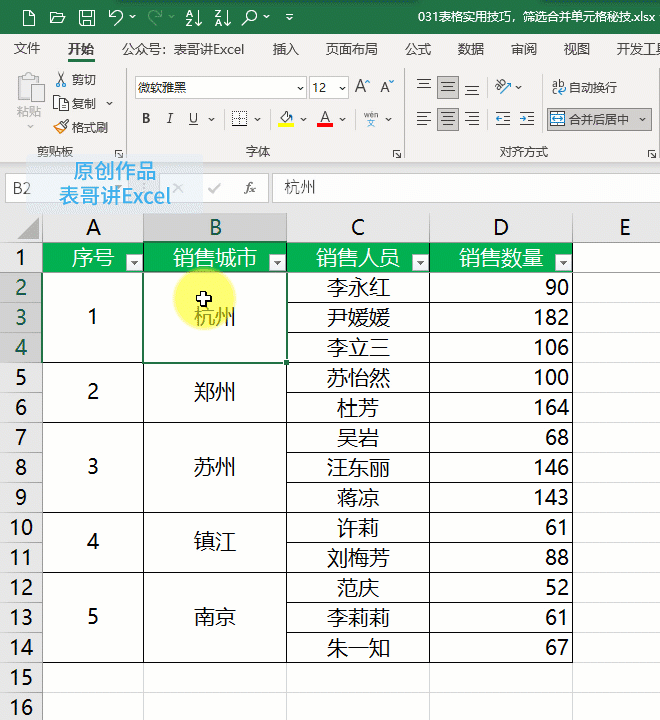Switch to the 页面布局 ribbon tab
Viewport: 660px width, 720px height.
pyautogui.click(x=352, y=49)
